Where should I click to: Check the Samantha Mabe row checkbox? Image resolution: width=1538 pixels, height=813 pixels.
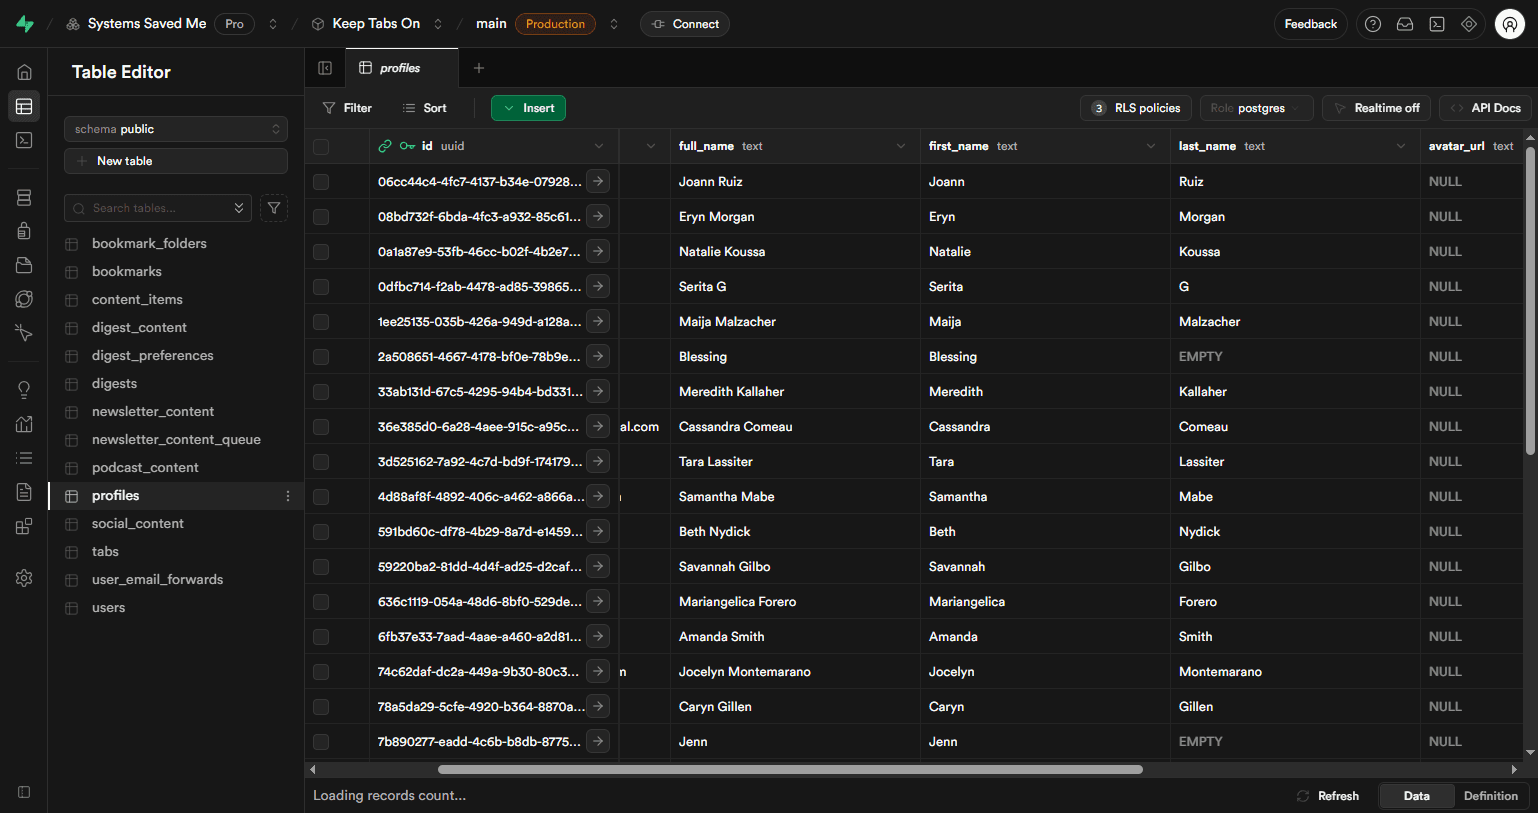321,497
